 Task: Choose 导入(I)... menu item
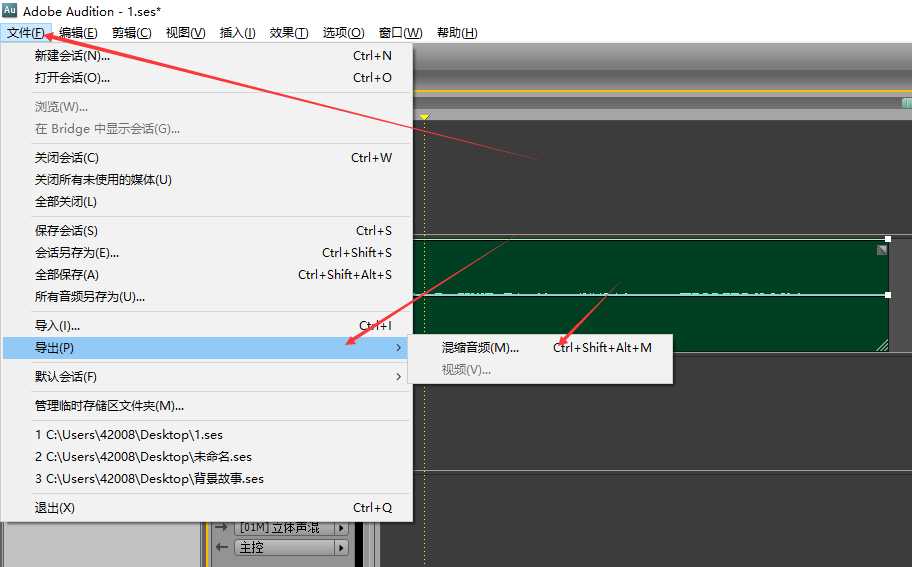click(x=207, y=326)
